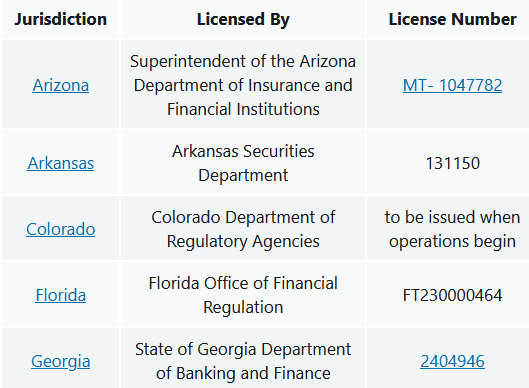Click the 'to be issued when operations begin' text
The width and height of the screenshot is (529, 388).
point(452,229)
